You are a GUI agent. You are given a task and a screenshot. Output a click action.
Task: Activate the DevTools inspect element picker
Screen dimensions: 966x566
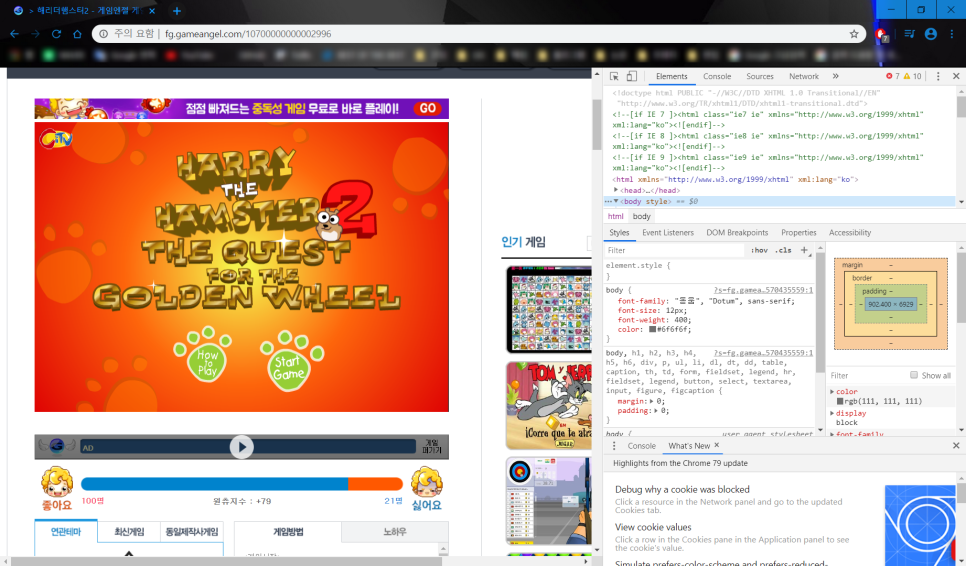614,76
